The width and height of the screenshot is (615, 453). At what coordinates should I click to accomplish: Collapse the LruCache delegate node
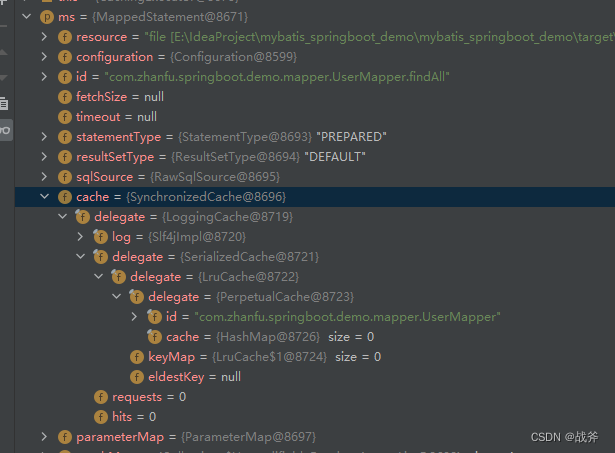[x=99, y=277]
